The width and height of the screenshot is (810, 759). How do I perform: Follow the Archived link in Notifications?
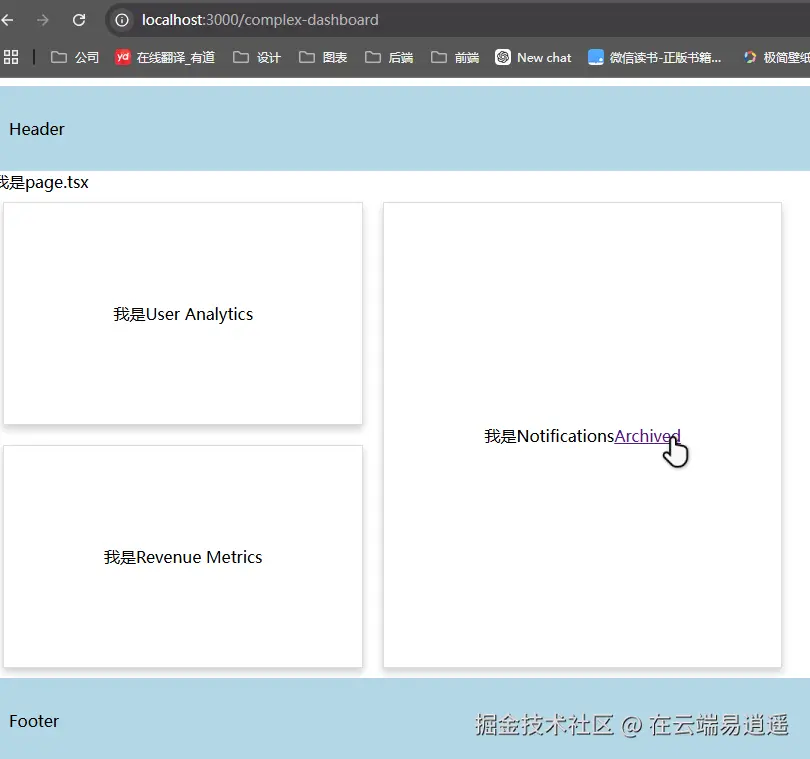coord(647,436)
